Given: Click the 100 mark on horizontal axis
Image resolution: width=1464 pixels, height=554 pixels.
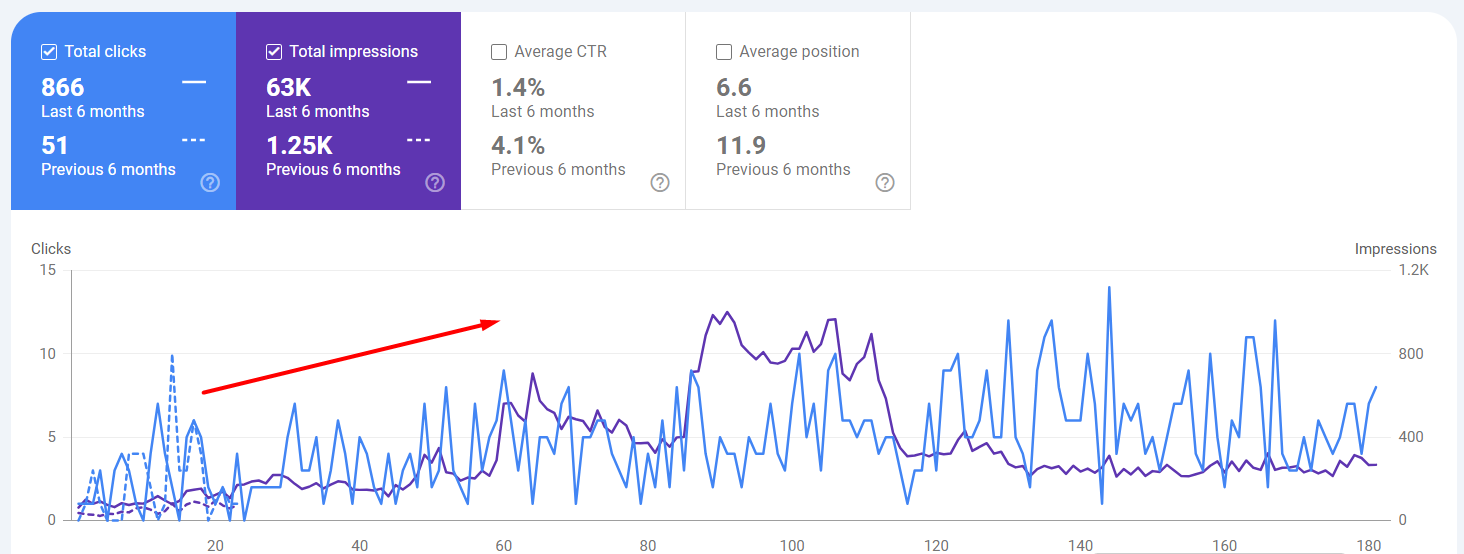Looking at the screenshot, I should coord(792,546).
